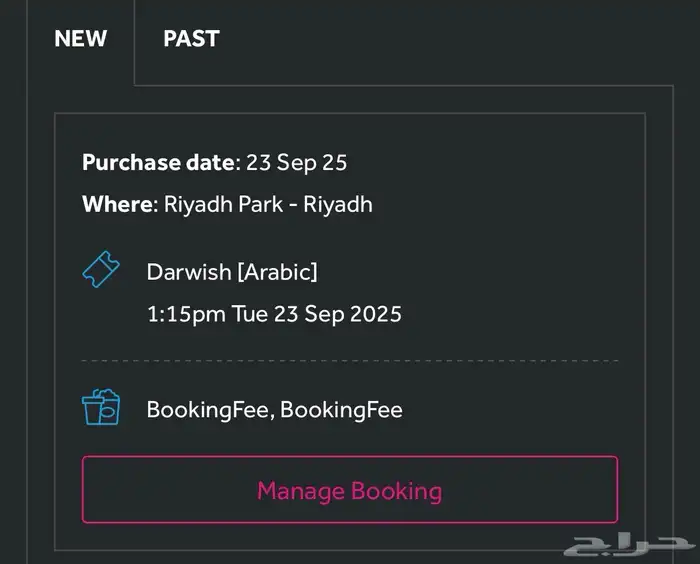The height and width of the screenshot is (564, 700).
Task: Switch to the NEW bookings tab
Action: click(80, 39)
